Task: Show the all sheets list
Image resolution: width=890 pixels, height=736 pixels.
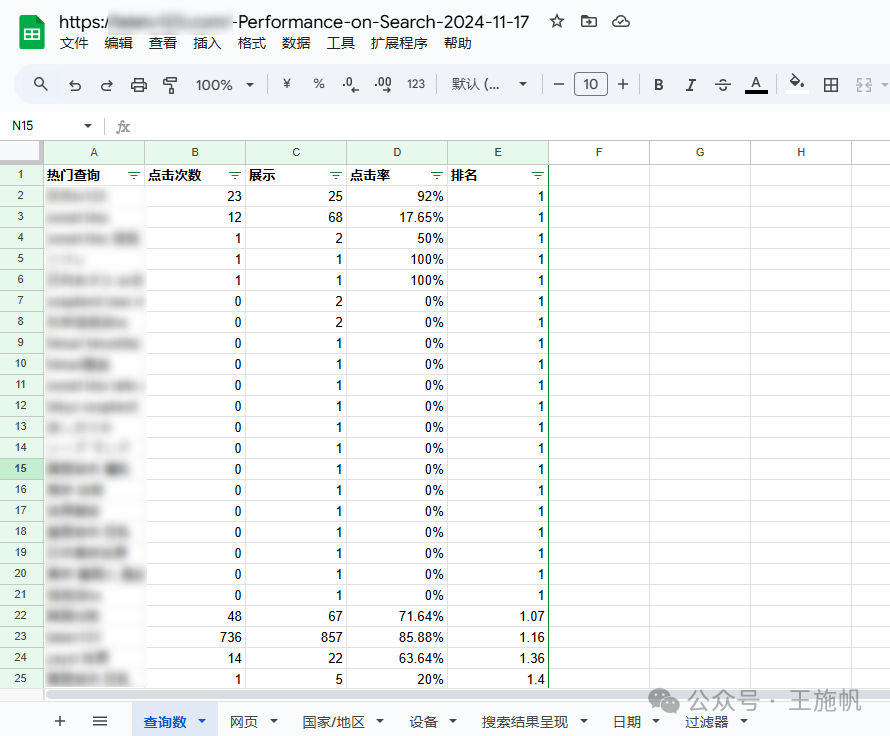Action: (x=100, y=721)
